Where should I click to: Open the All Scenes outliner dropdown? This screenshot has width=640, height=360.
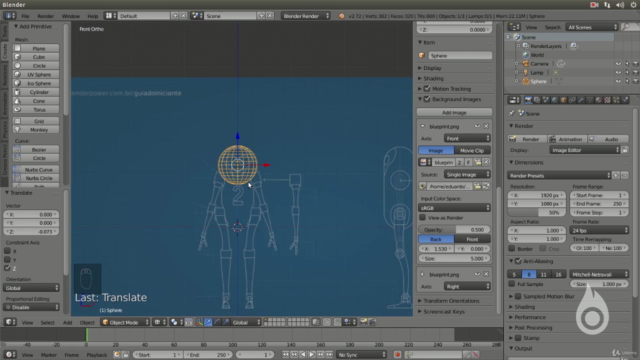tap(592, 27)
